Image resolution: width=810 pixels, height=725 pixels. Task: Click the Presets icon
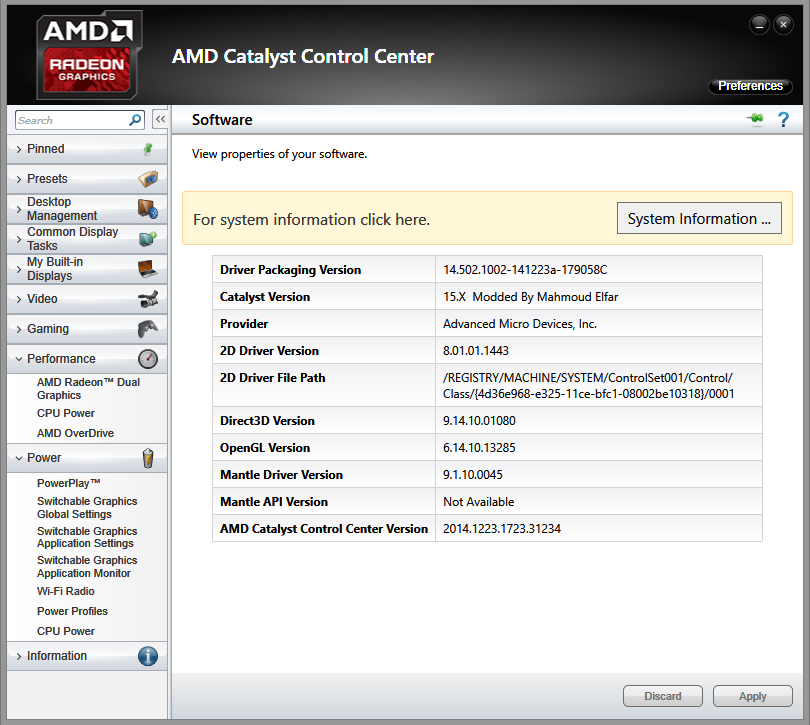pos(148,179)
